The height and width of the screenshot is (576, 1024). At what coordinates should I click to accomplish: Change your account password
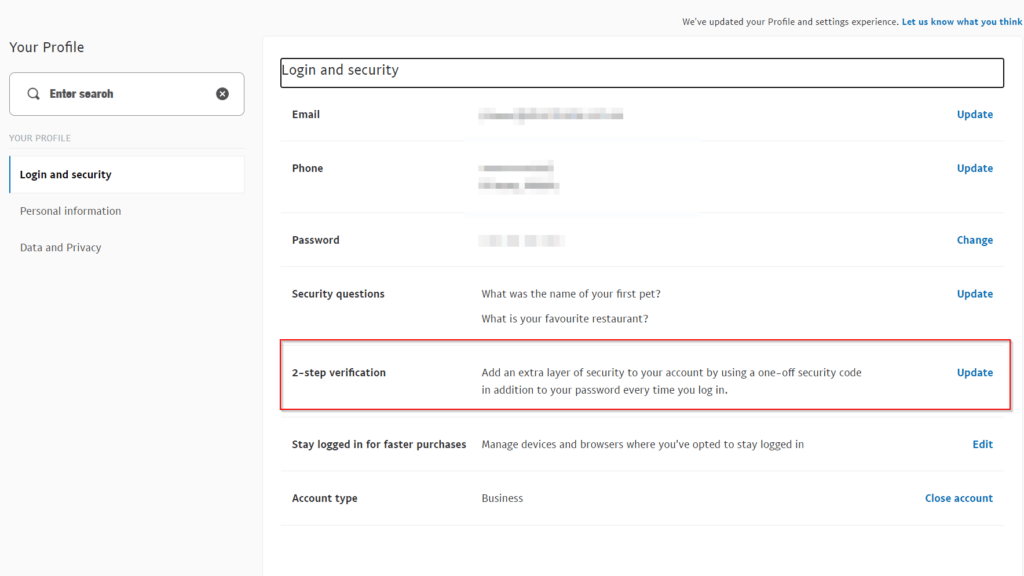click(x=974, y=240)
